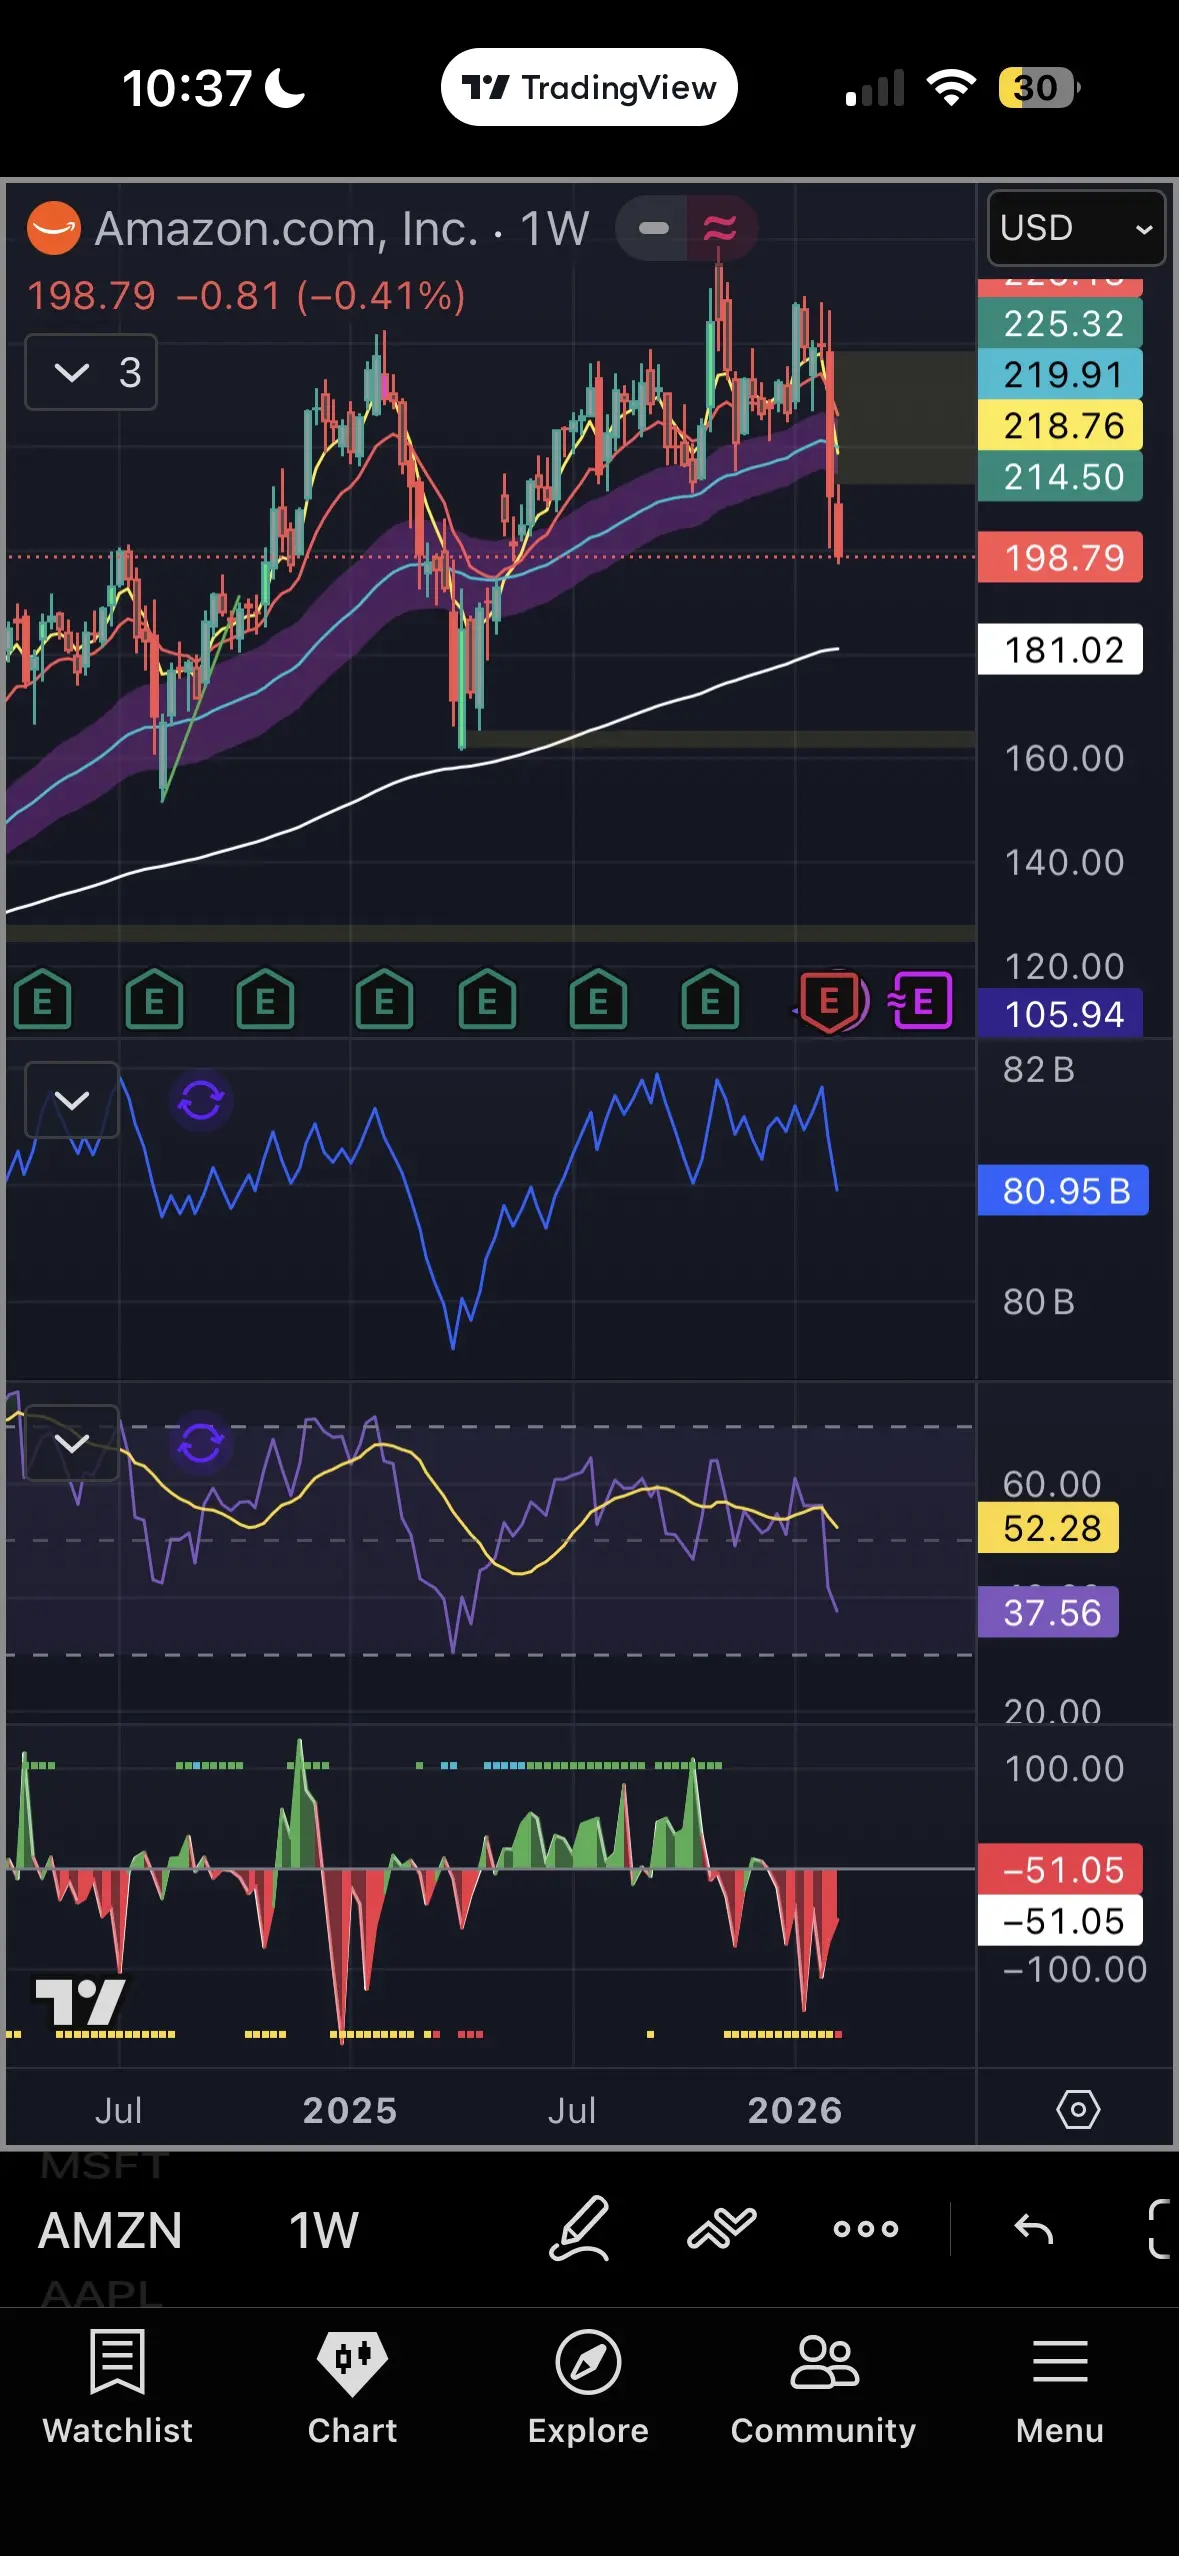Tap the 225.32 price label
The image size is (1179, 2556).
1060,323
